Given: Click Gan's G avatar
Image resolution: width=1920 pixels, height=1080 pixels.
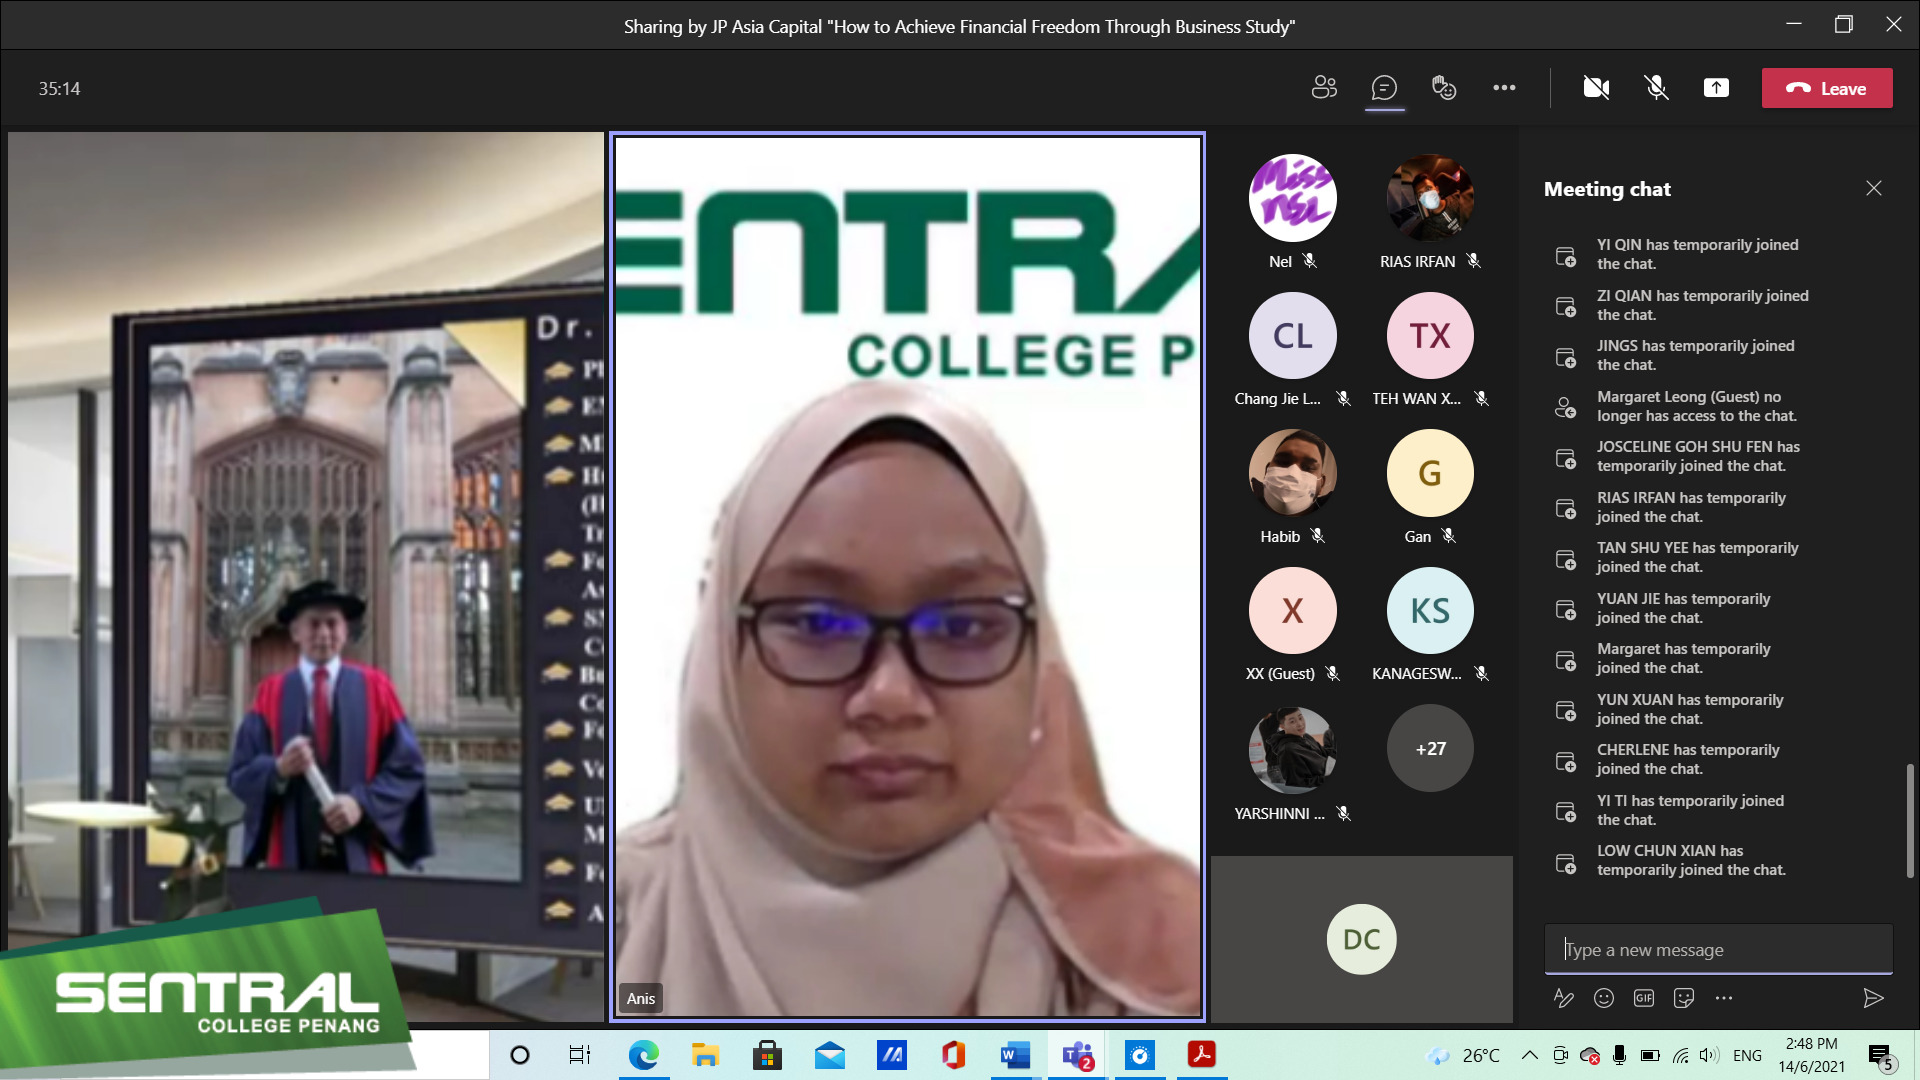Looking at the screenshot, I should [x=1430, y=472].
